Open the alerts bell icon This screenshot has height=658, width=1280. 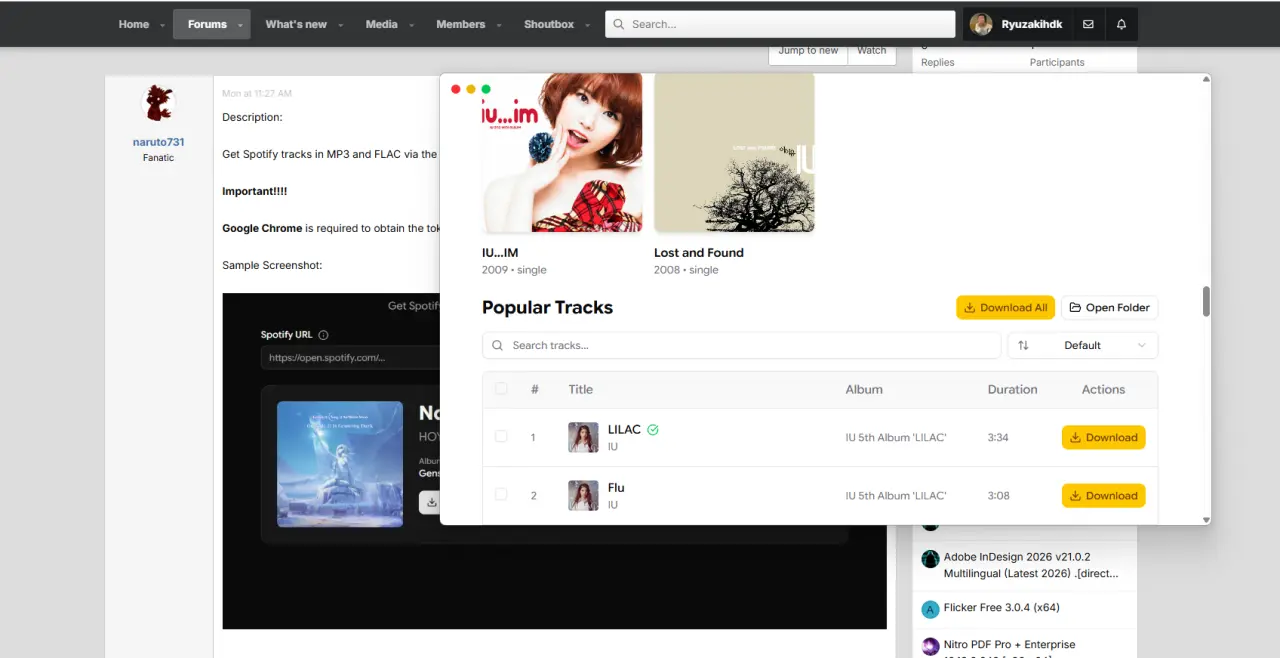[x=1121, y=24]
